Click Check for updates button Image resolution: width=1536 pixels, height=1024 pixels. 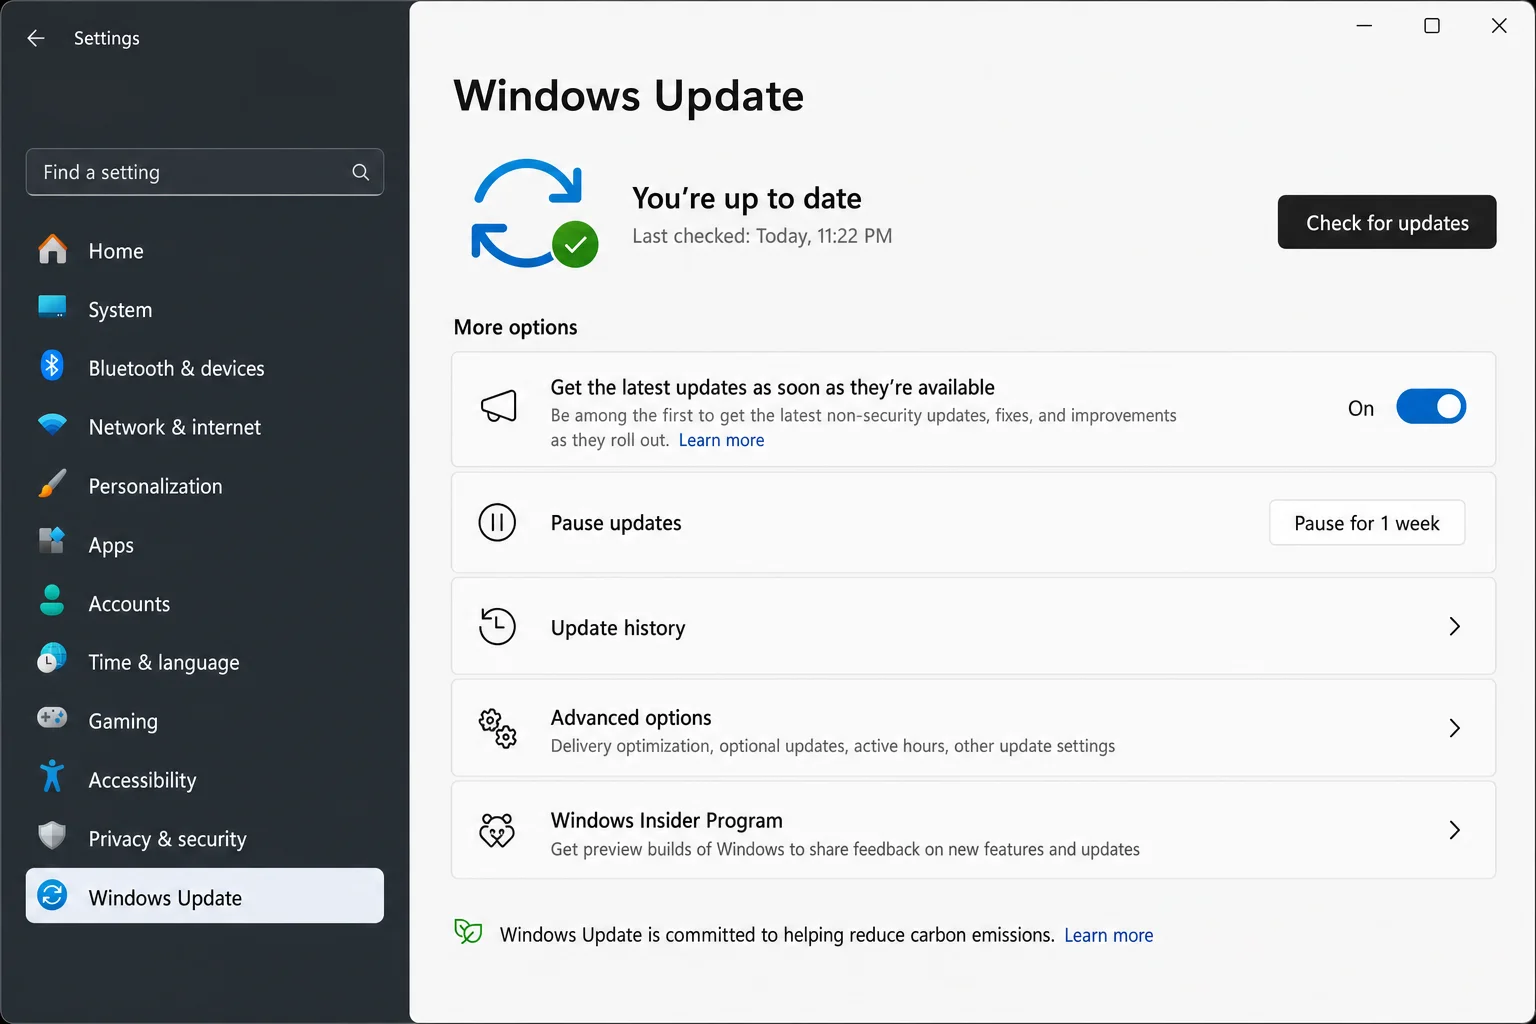pos(1387,222)
